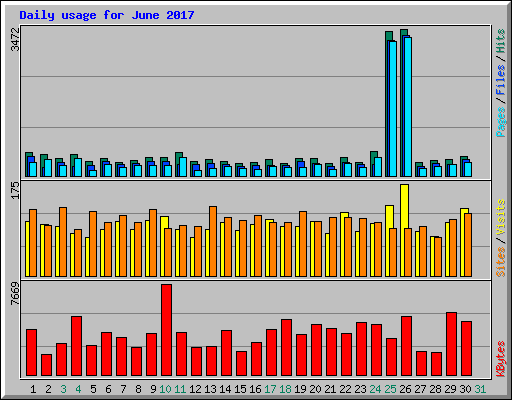The image size is (512, 400).
Task: Click the 7669 axis value label
Action: (15, 293)
